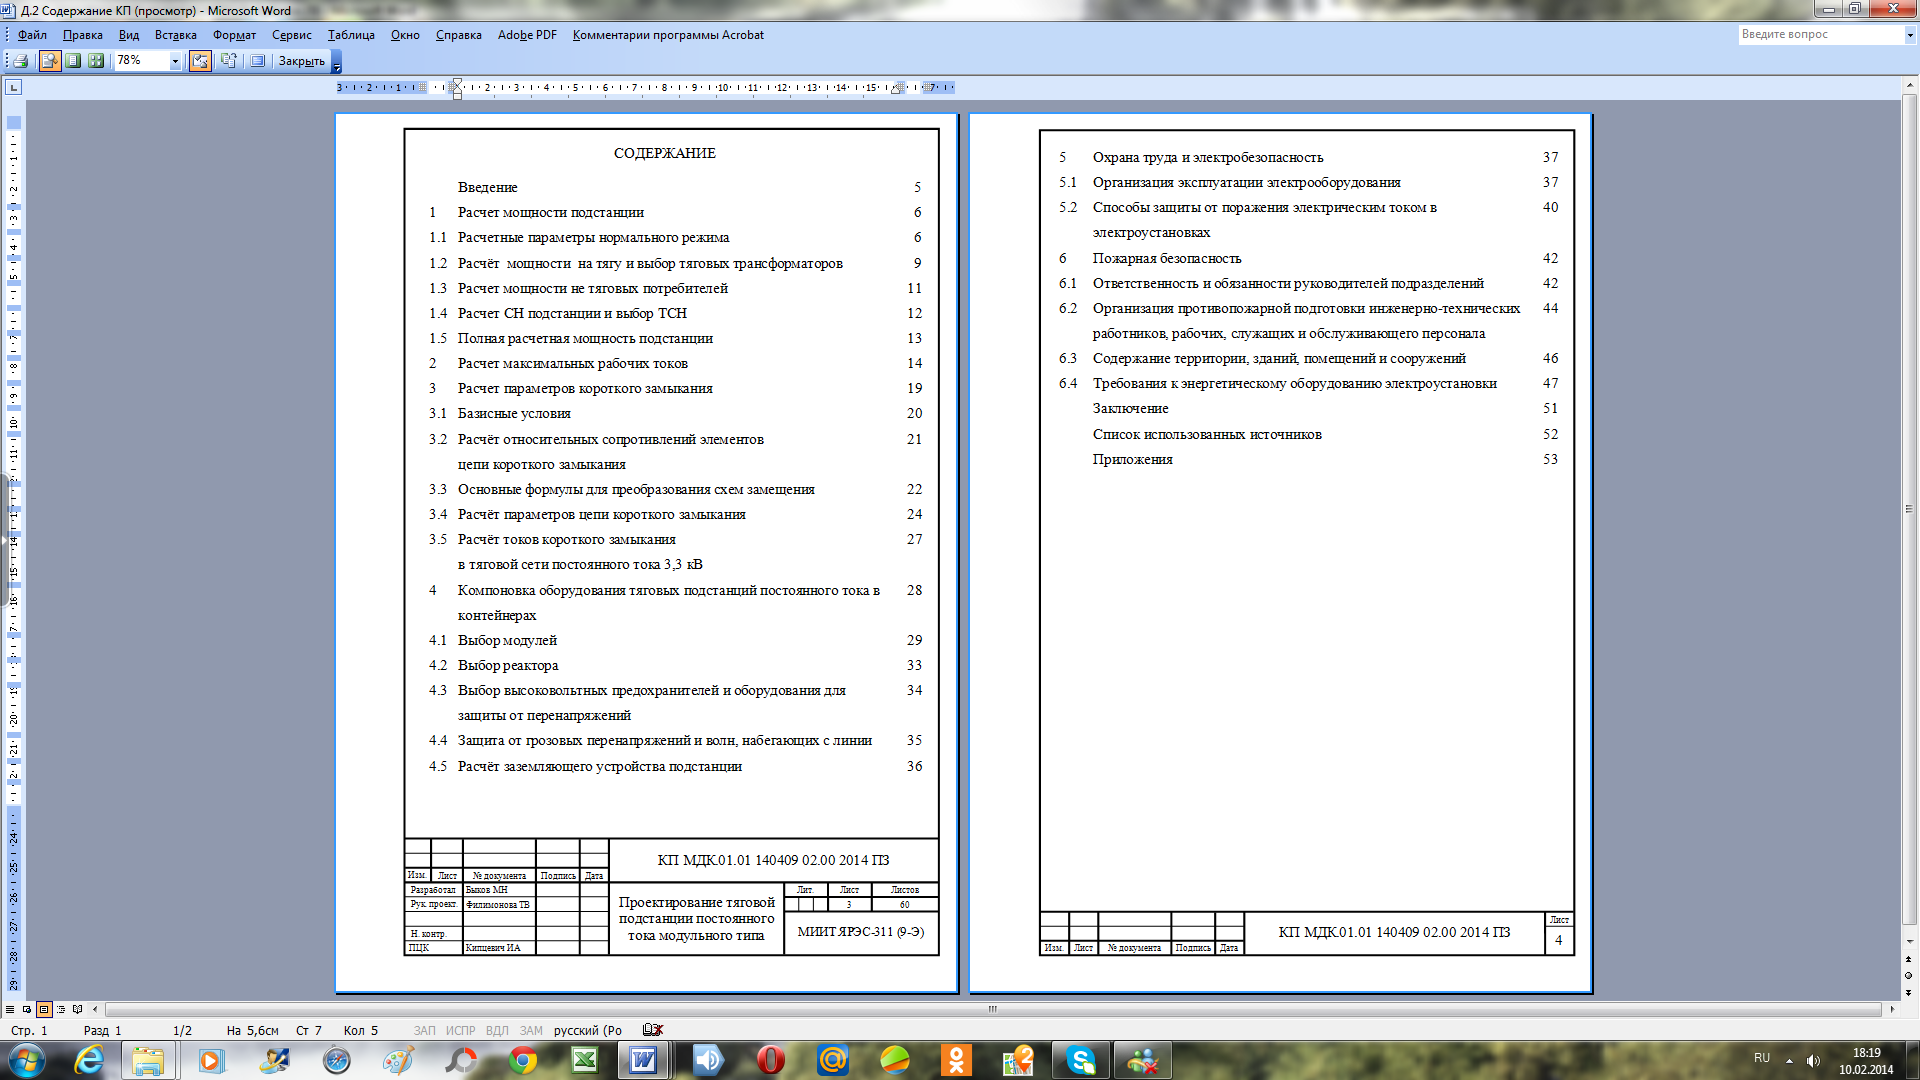1920x1080 pixels.
Task: Toggle ЗАМ overtype mode indicator
Action: [x=531, y=1030]
